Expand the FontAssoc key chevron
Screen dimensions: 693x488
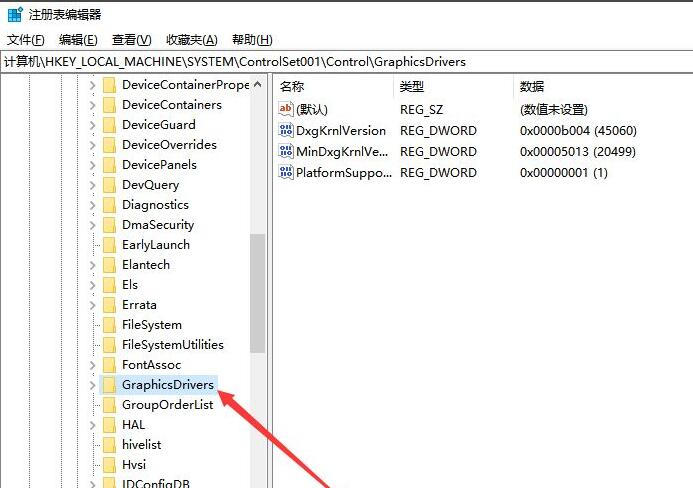(x=92, y=365)
